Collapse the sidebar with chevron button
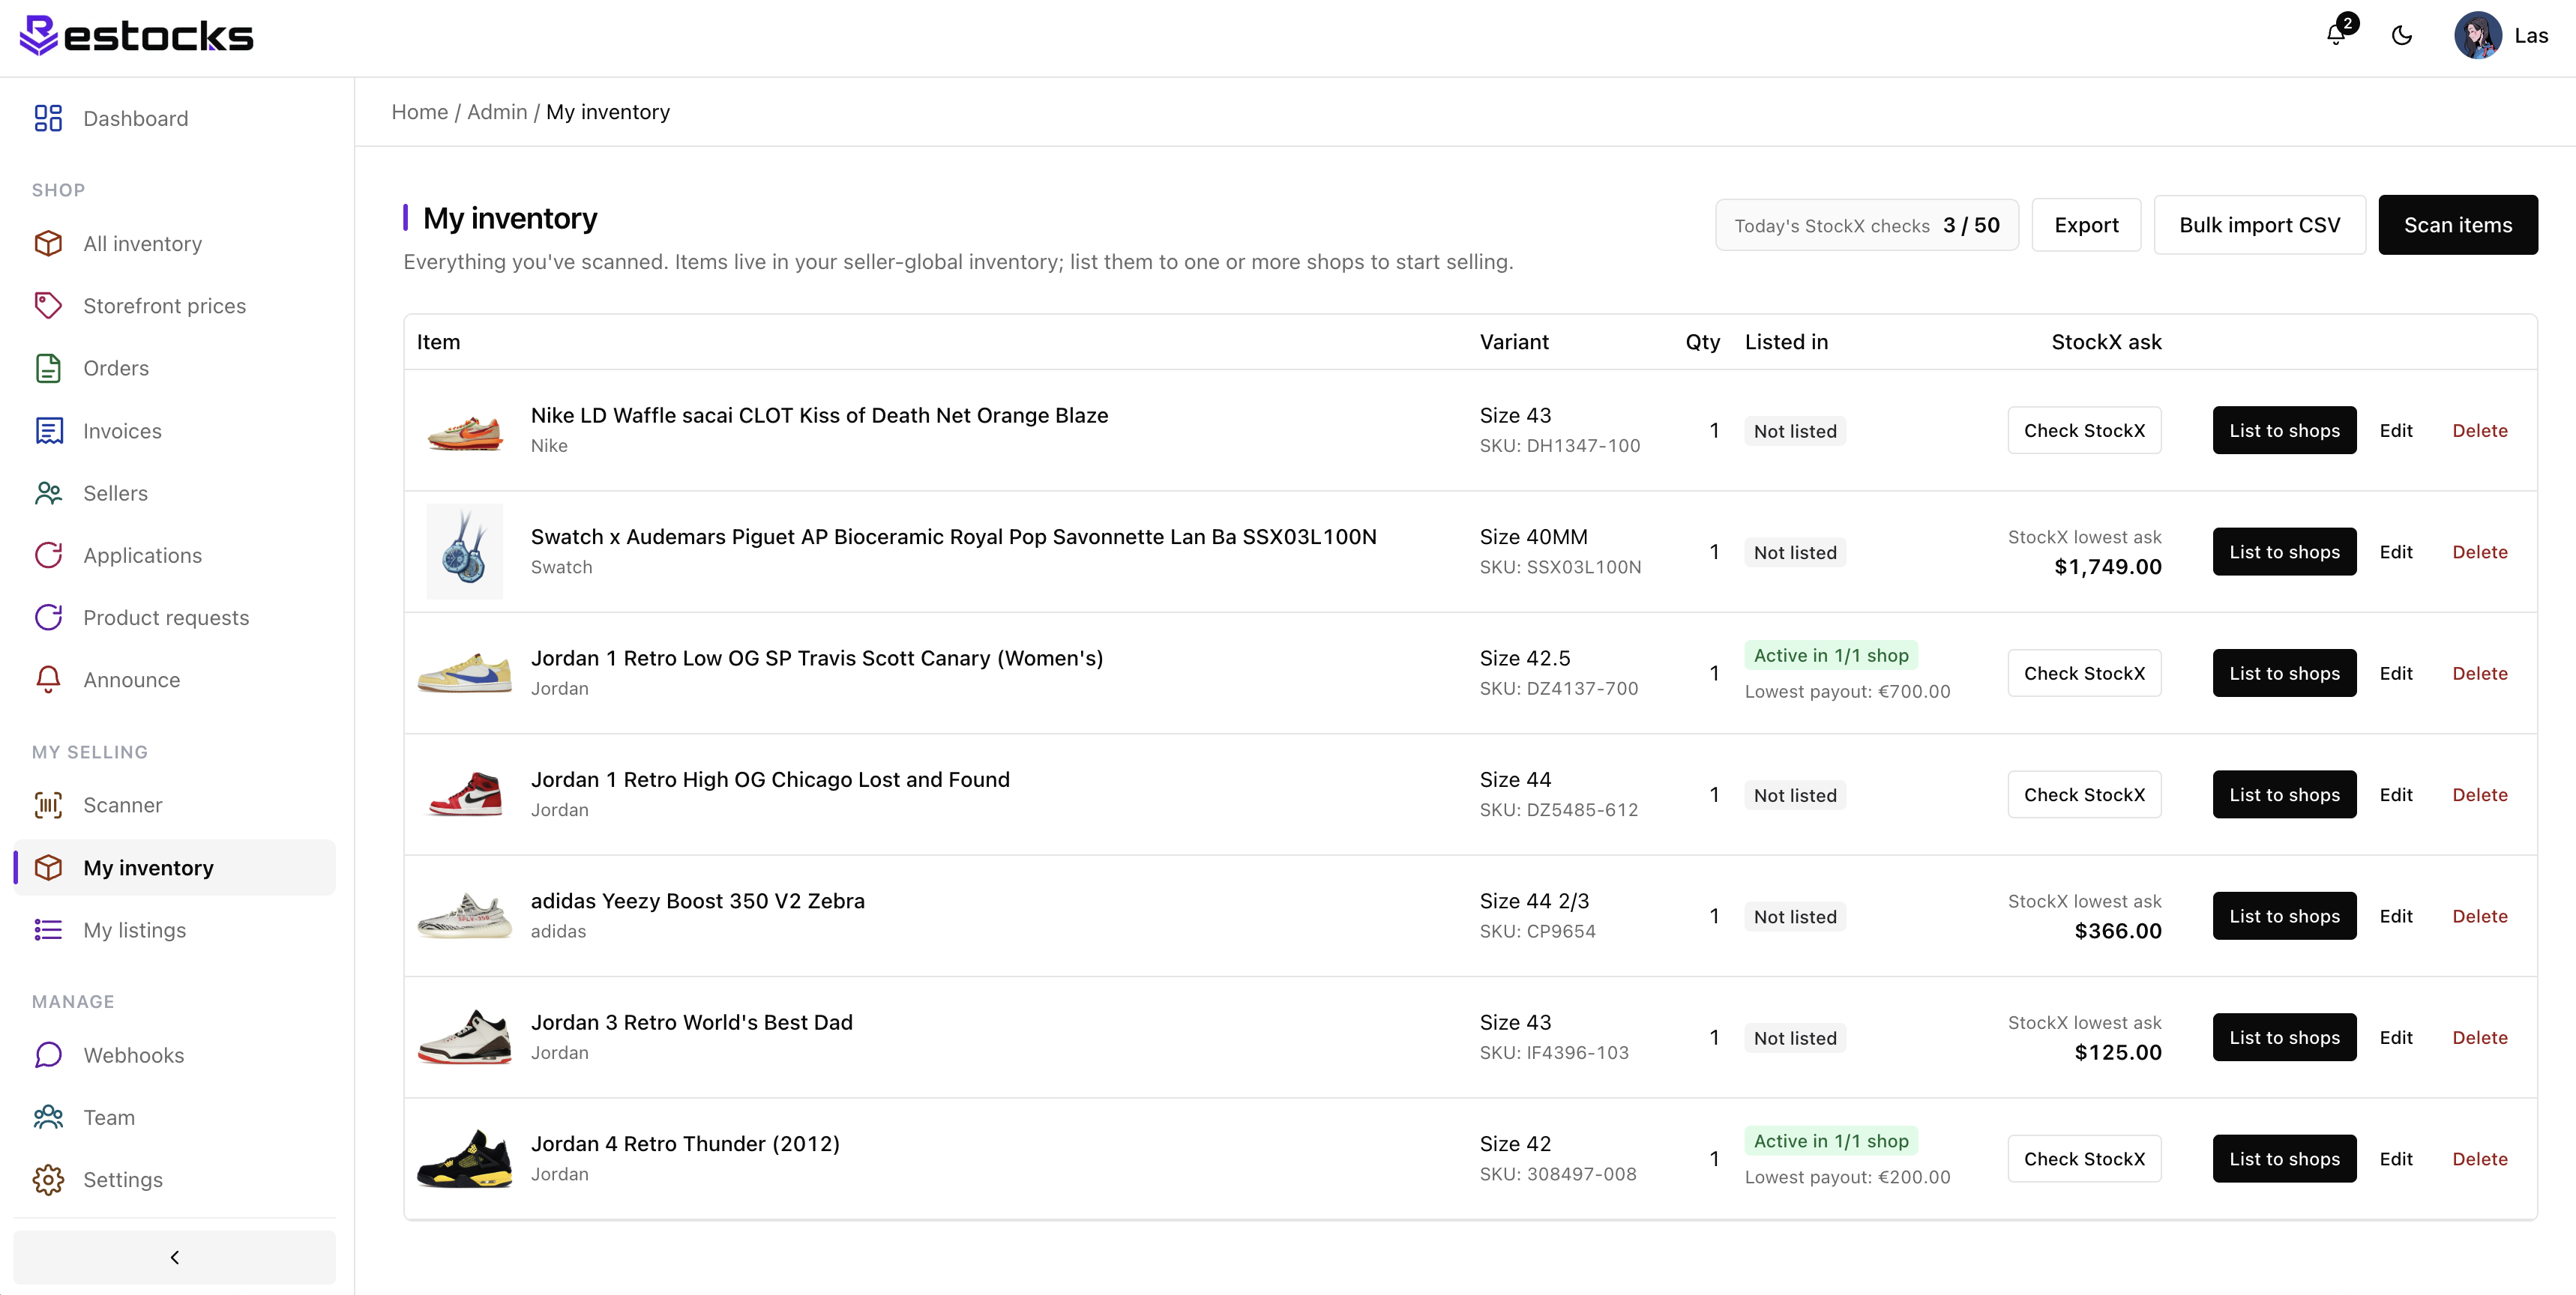This screenshot has height=1295, width=2576. 174,1256
